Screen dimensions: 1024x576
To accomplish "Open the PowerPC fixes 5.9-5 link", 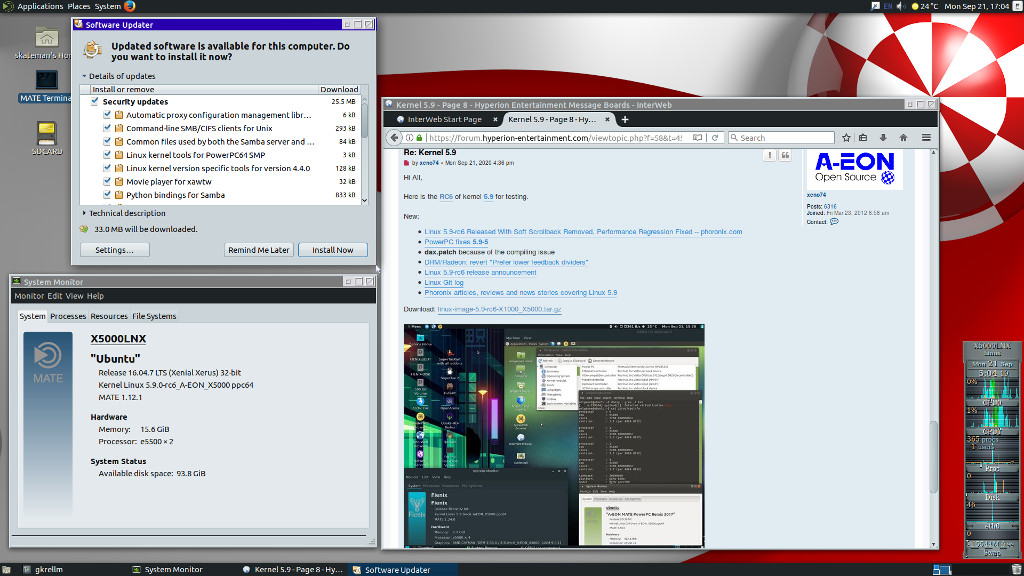I will [x=456, y=242].
